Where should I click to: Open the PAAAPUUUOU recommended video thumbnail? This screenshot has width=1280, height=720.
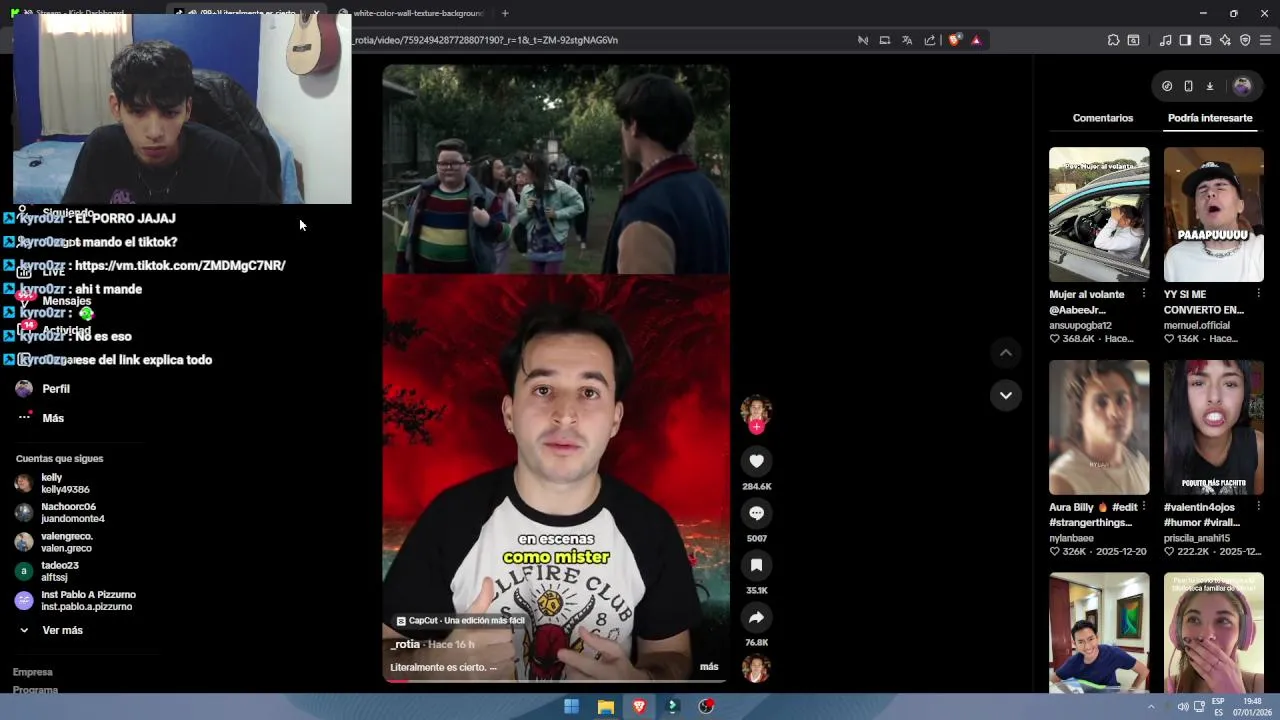[x=1213, y=214]
